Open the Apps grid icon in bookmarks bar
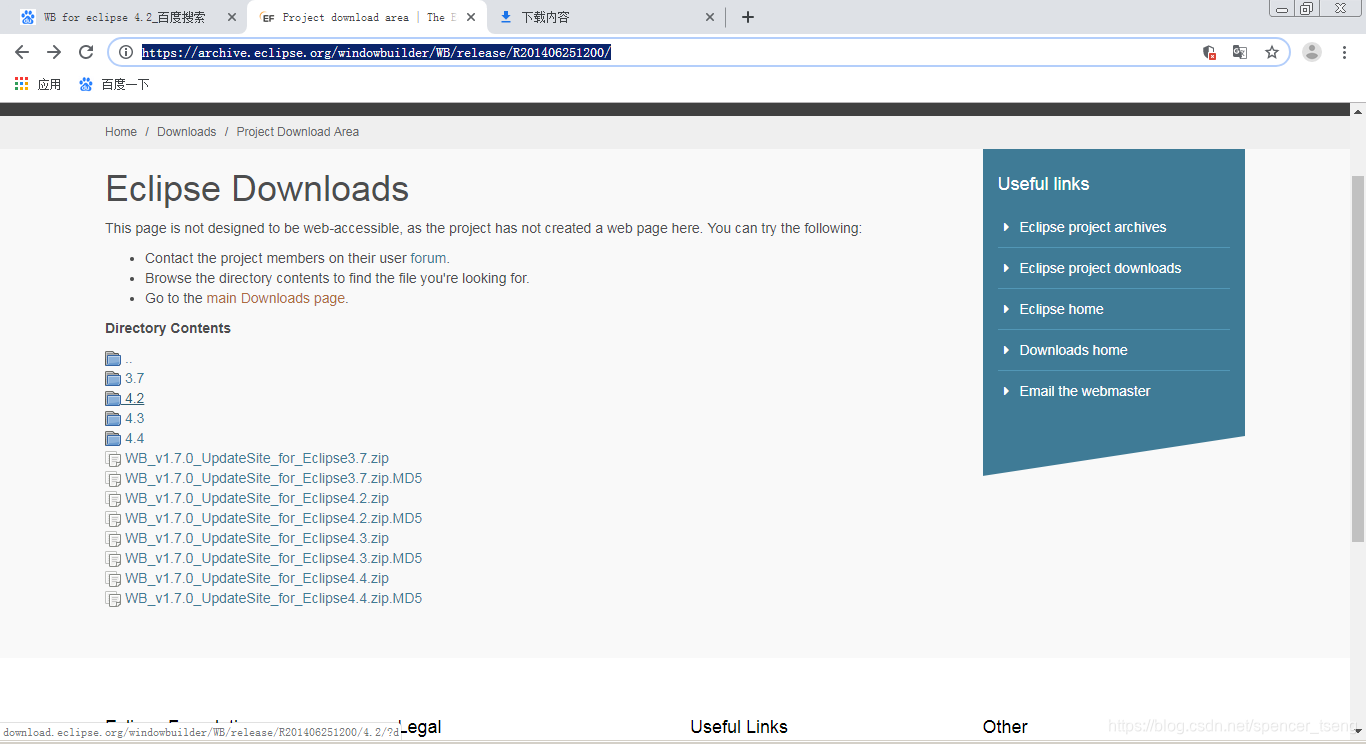The height and width of the screenshot is (744, 1366). coord(22,84)
